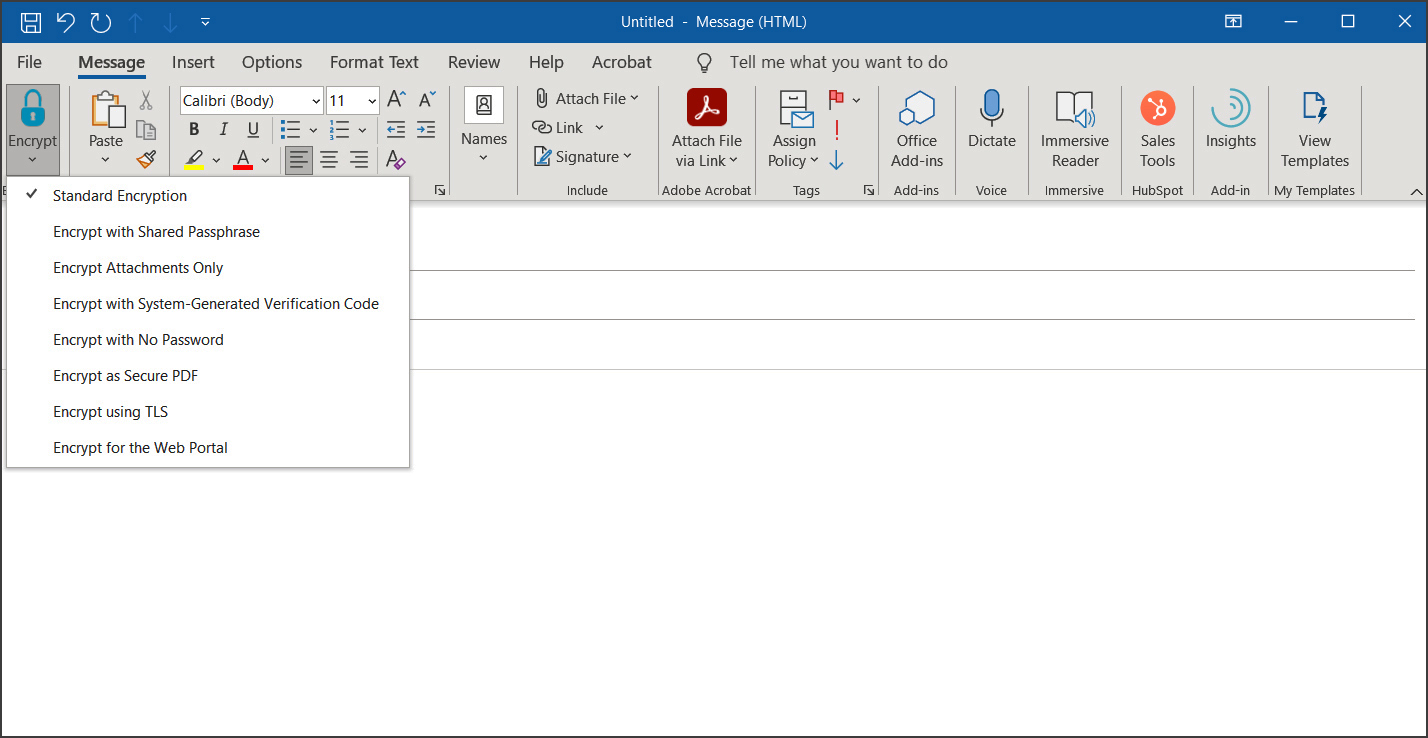Choose Encrypt with No Password
The width and height of the screenshot is (1428, 738).
(x=208, y=340)
